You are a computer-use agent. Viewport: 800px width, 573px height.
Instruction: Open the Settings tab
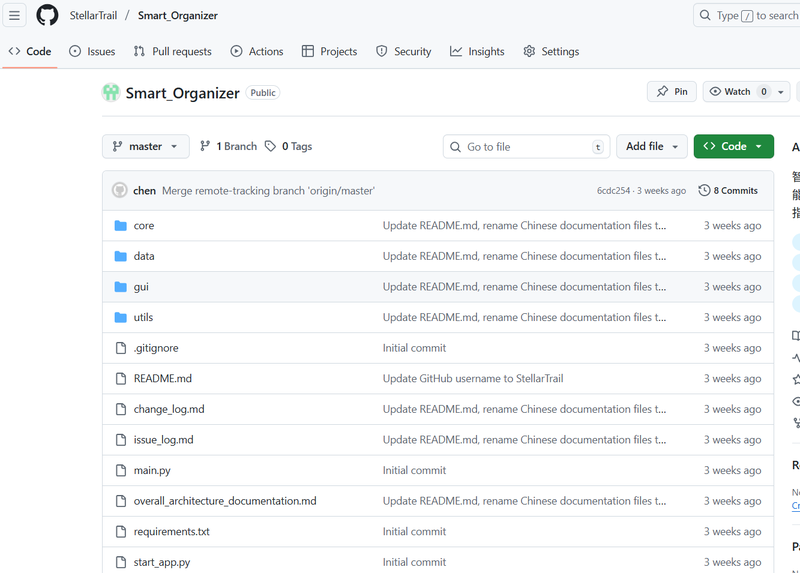click(551, 51)
